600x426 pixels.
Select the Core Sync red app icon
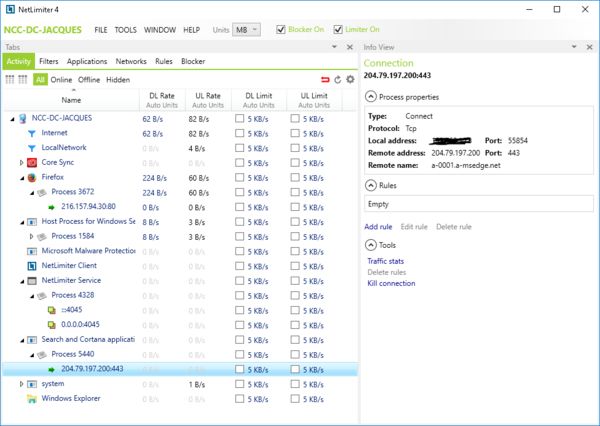click(x=32, y=163)
